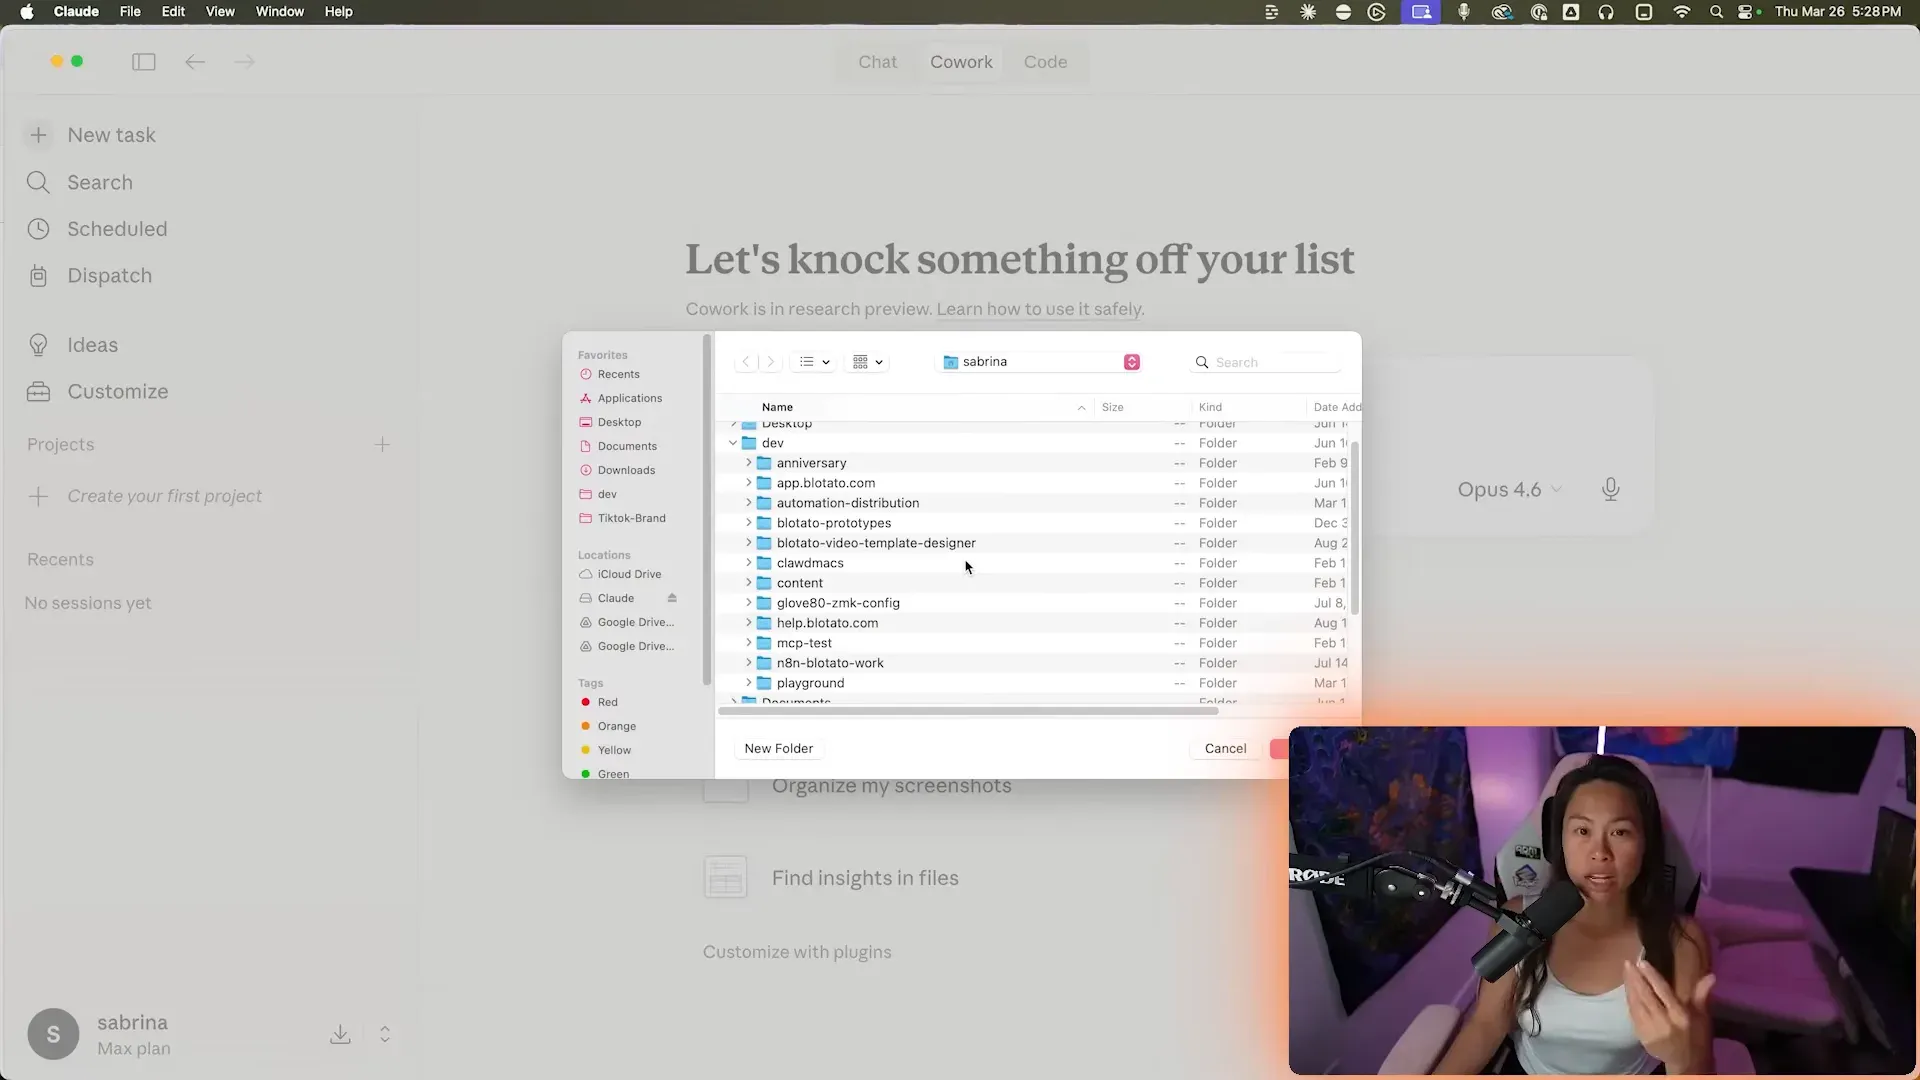Eject the Claude volume
The width and height of the screenshot is (1920, 1080).
click(672, 598)
